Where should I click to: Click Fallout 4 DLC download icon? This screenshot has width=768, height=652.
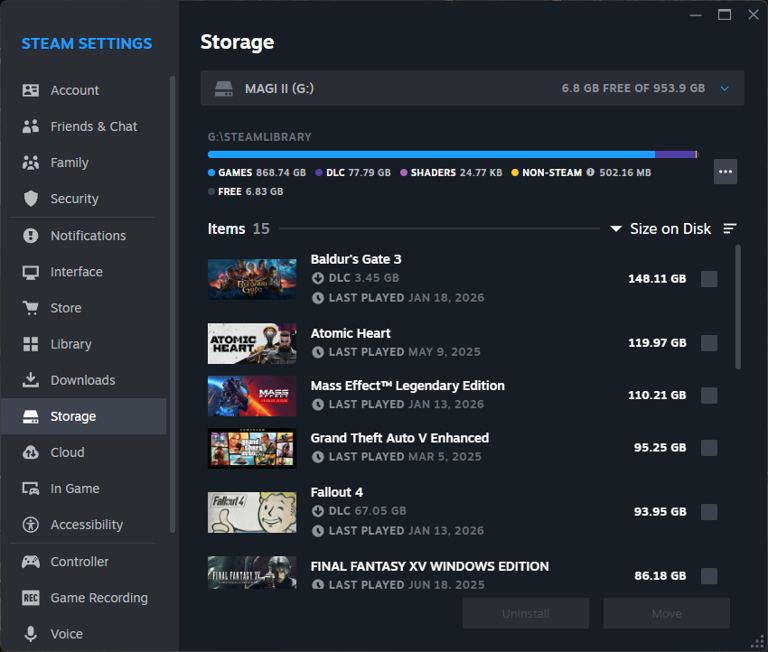(x=318, y=511)
